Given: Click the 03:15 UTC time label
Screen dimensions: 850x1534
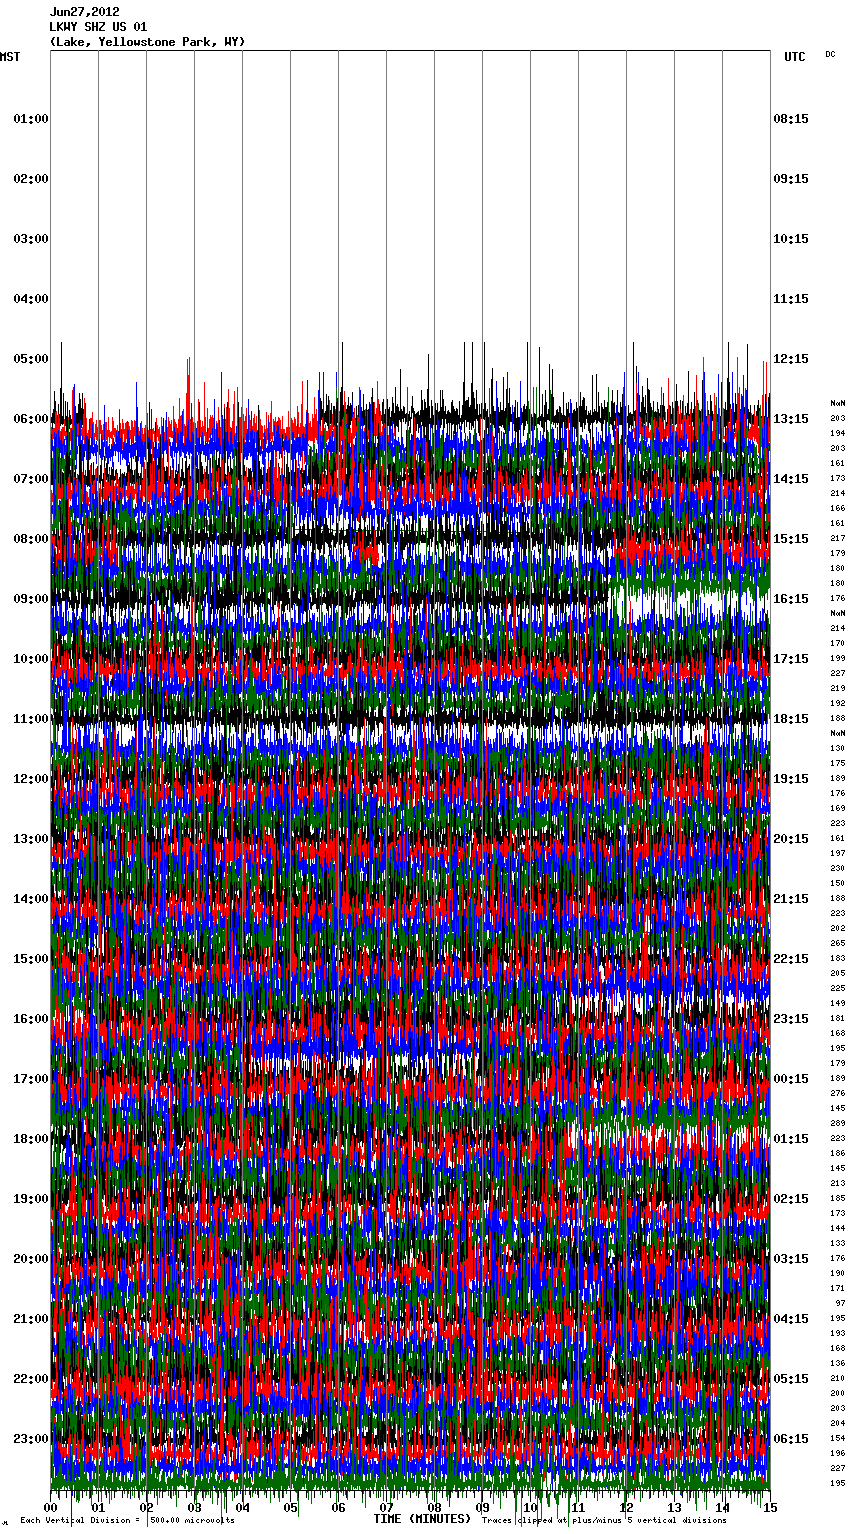Looking at the screenshot, I should (791, 1259).
